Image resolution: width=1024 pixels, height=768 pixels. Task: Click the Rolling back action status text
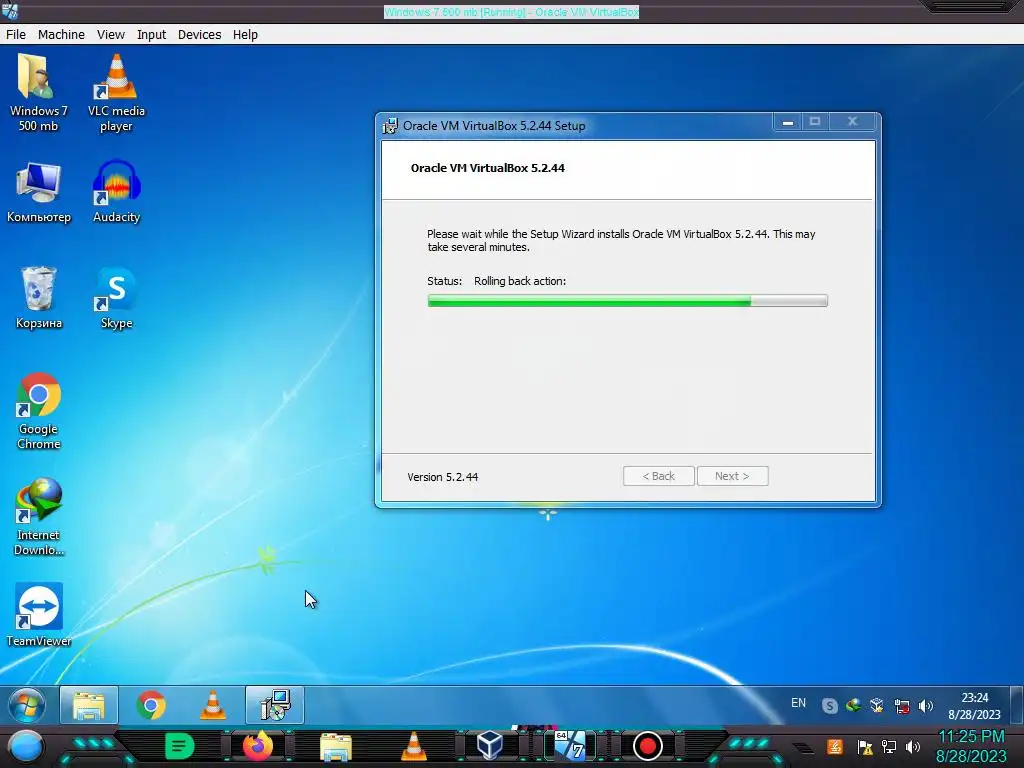click(520, 281)
